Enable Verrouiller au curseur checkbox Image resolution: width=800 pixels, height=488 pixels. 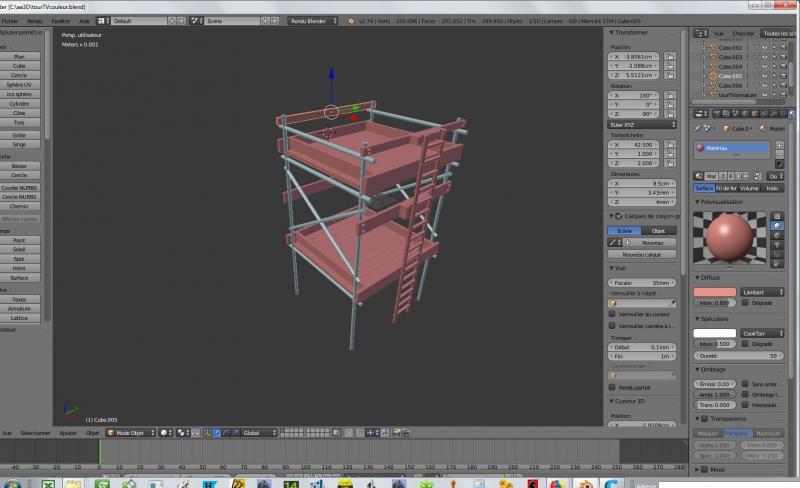[613, 313]
